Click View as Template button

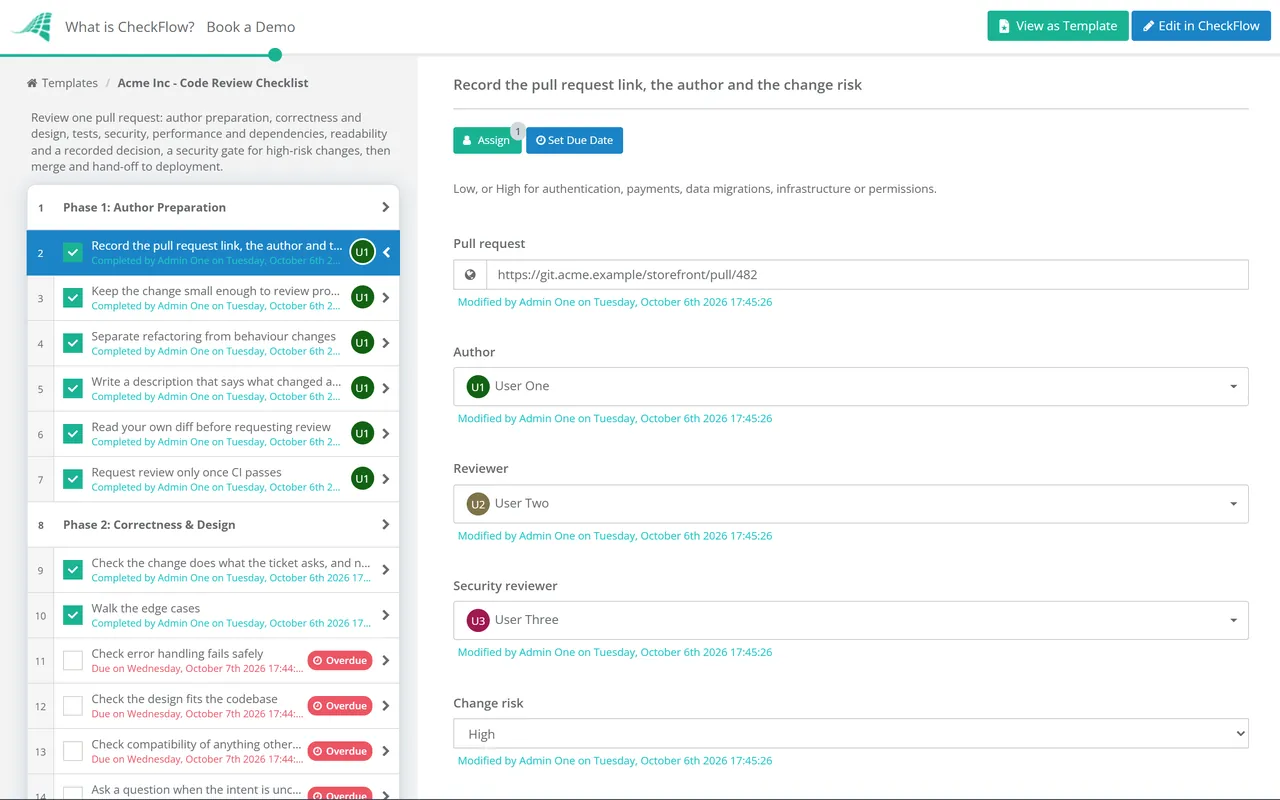click(1058, 26)
